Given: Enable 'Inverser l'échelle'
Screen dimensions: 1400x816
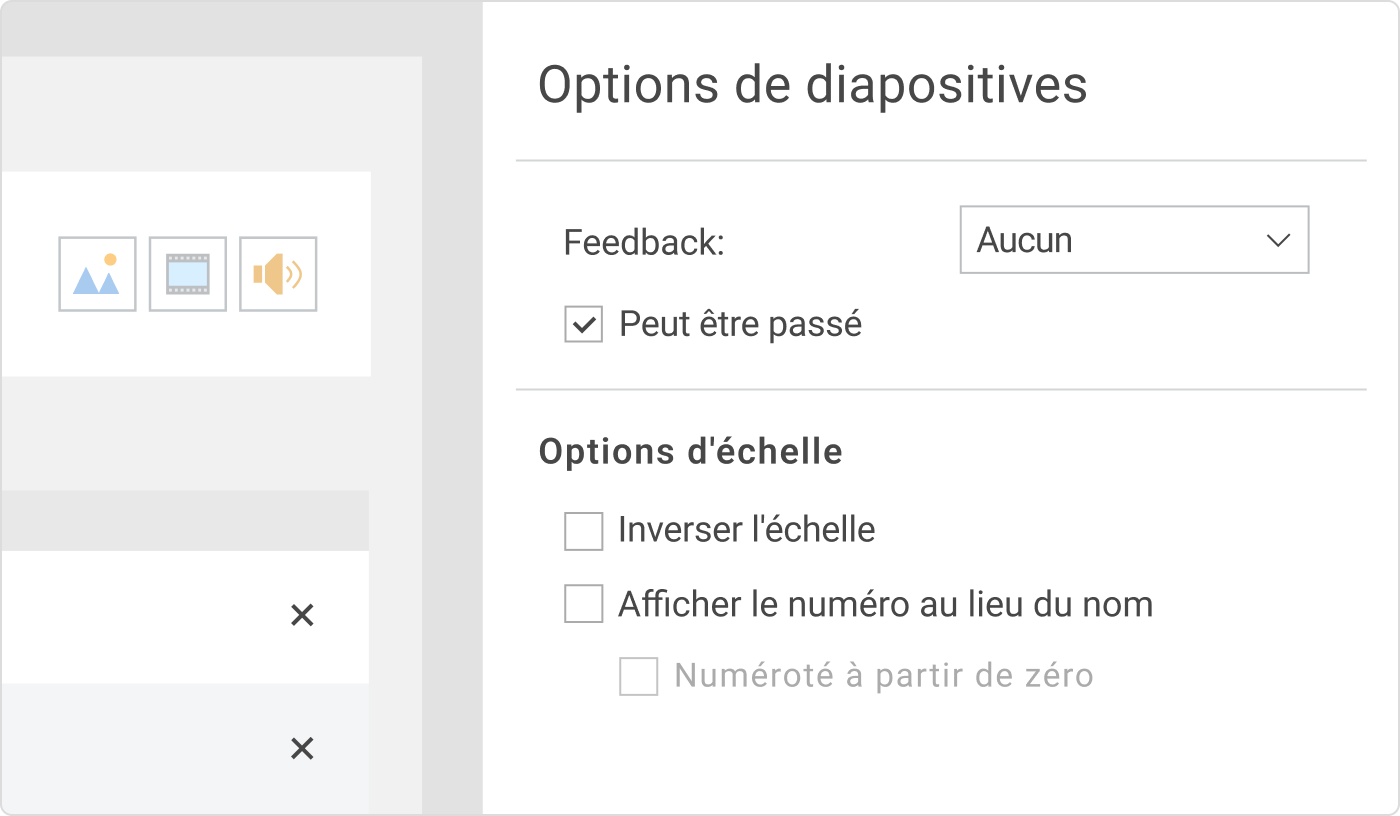Looking at the screenshot, I should pyautogui.click(x=583, y=530).
